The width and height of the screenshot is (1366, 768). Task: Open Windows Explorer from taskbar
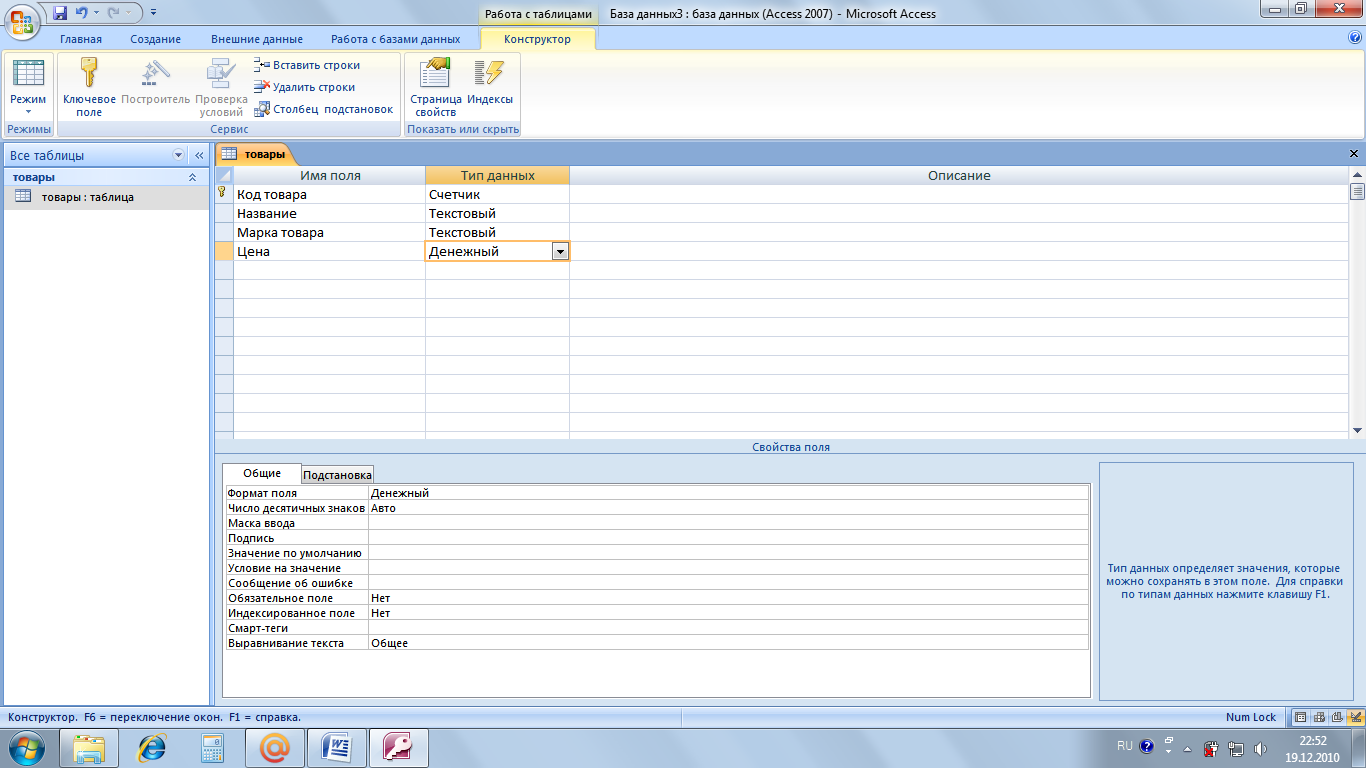(89, 748)
